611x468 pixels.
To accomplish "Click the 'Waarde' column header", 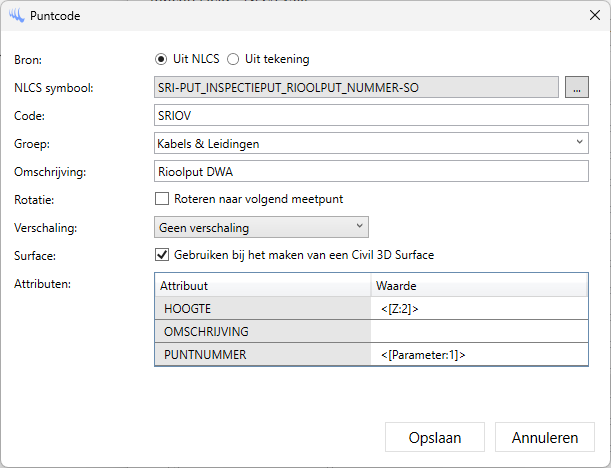I will click(x=479, y=286).
